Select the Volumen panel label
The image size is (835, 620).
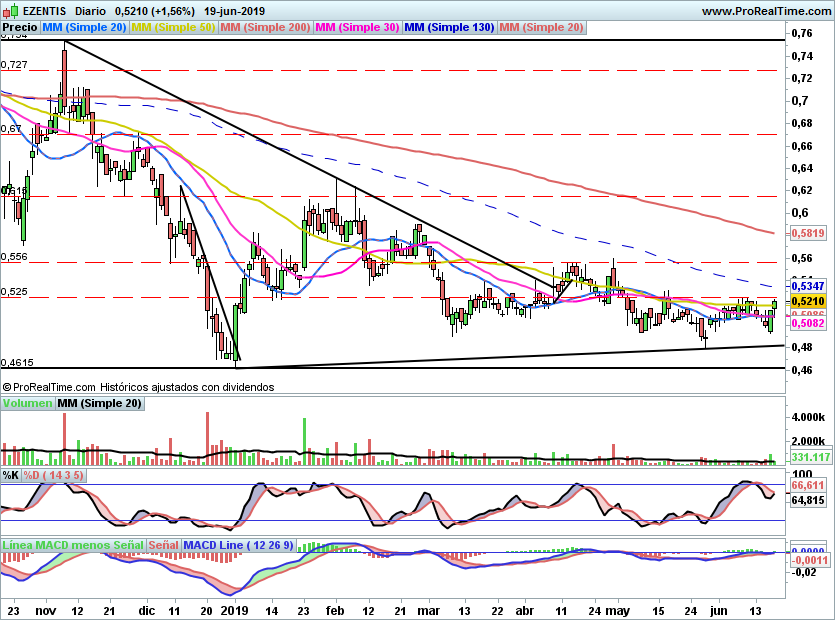click(x=27, y=404)
